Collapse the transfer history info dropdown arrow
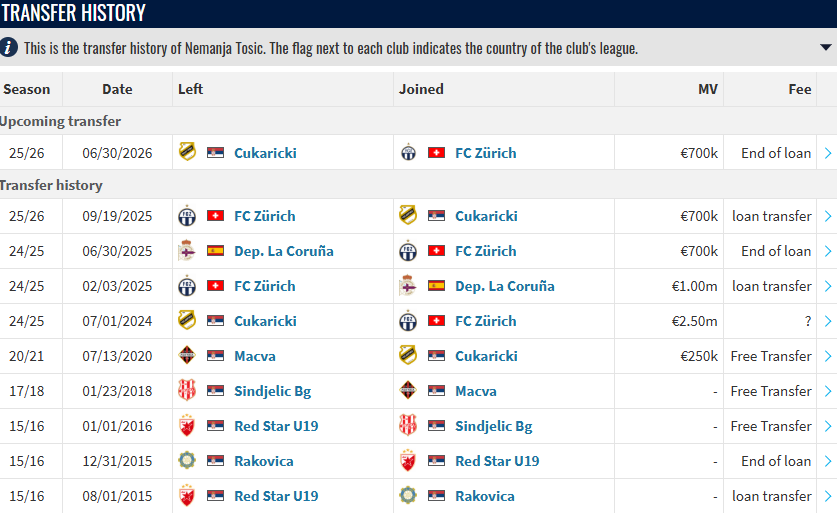837x513 pixels. (x=825, y=48)
